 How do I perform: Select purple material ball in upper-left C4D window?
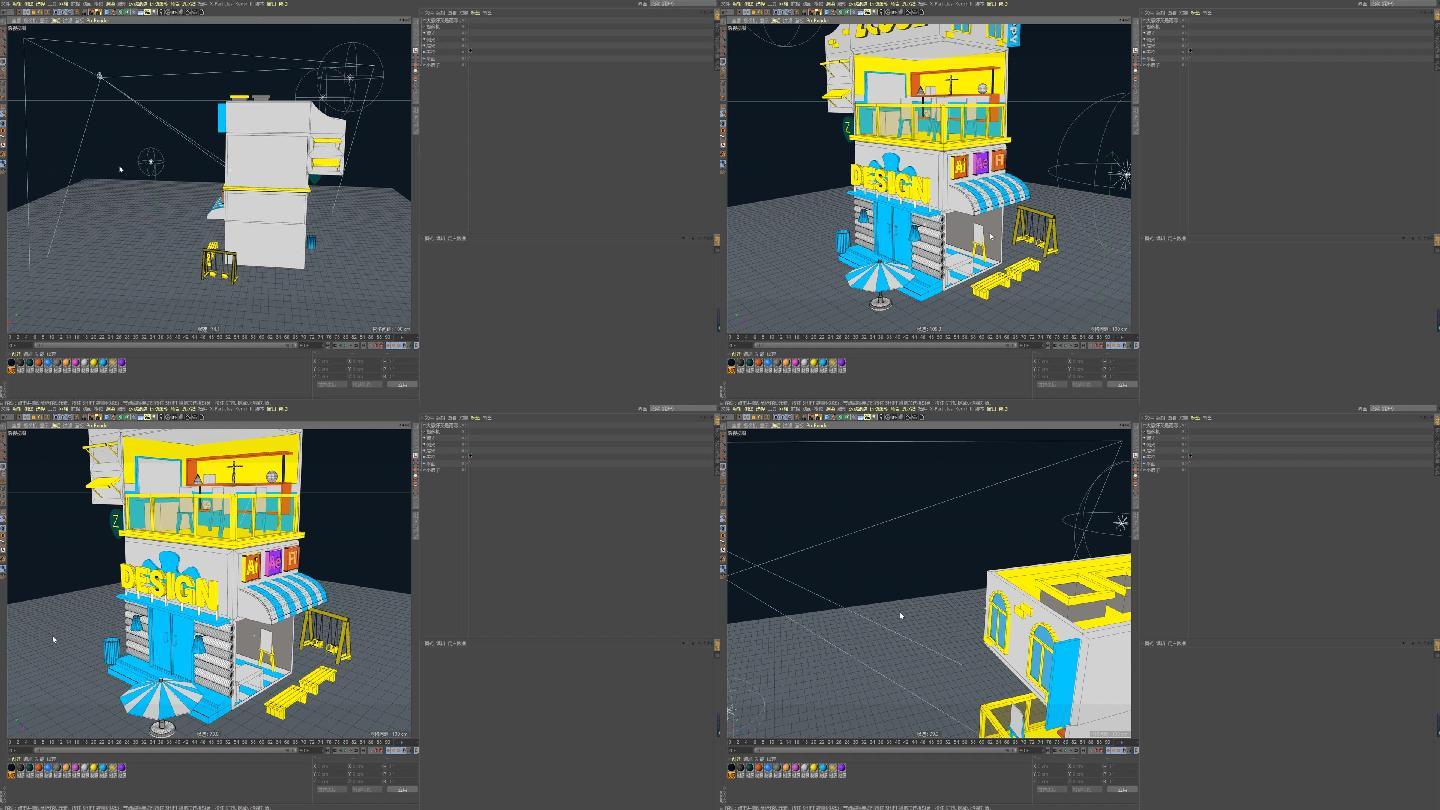coord(122,362)
